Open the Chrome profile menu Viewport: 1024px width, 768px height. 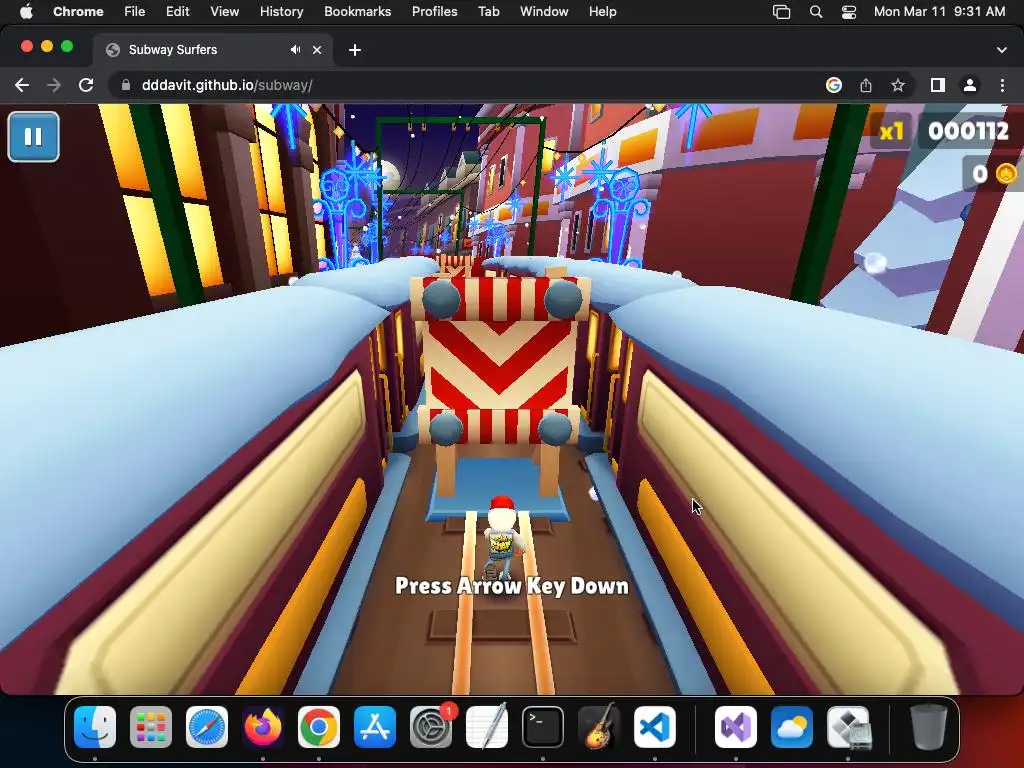pos(970,85)
